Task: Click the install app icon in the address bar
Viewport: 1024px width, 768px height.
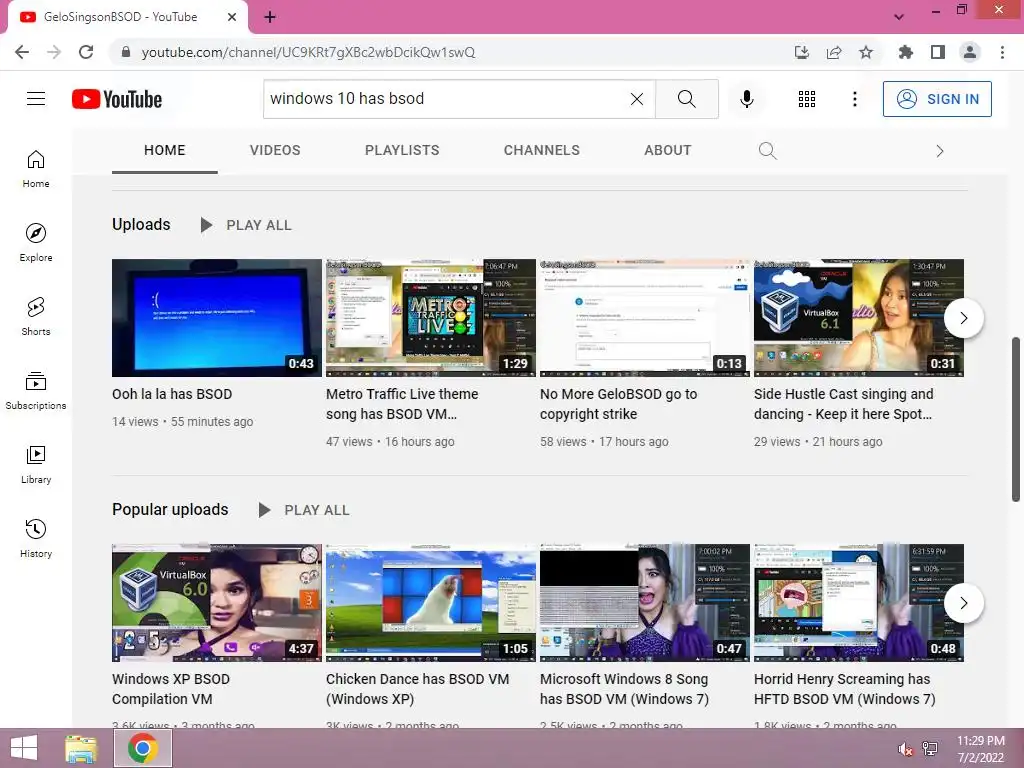Action: (802, 52)
